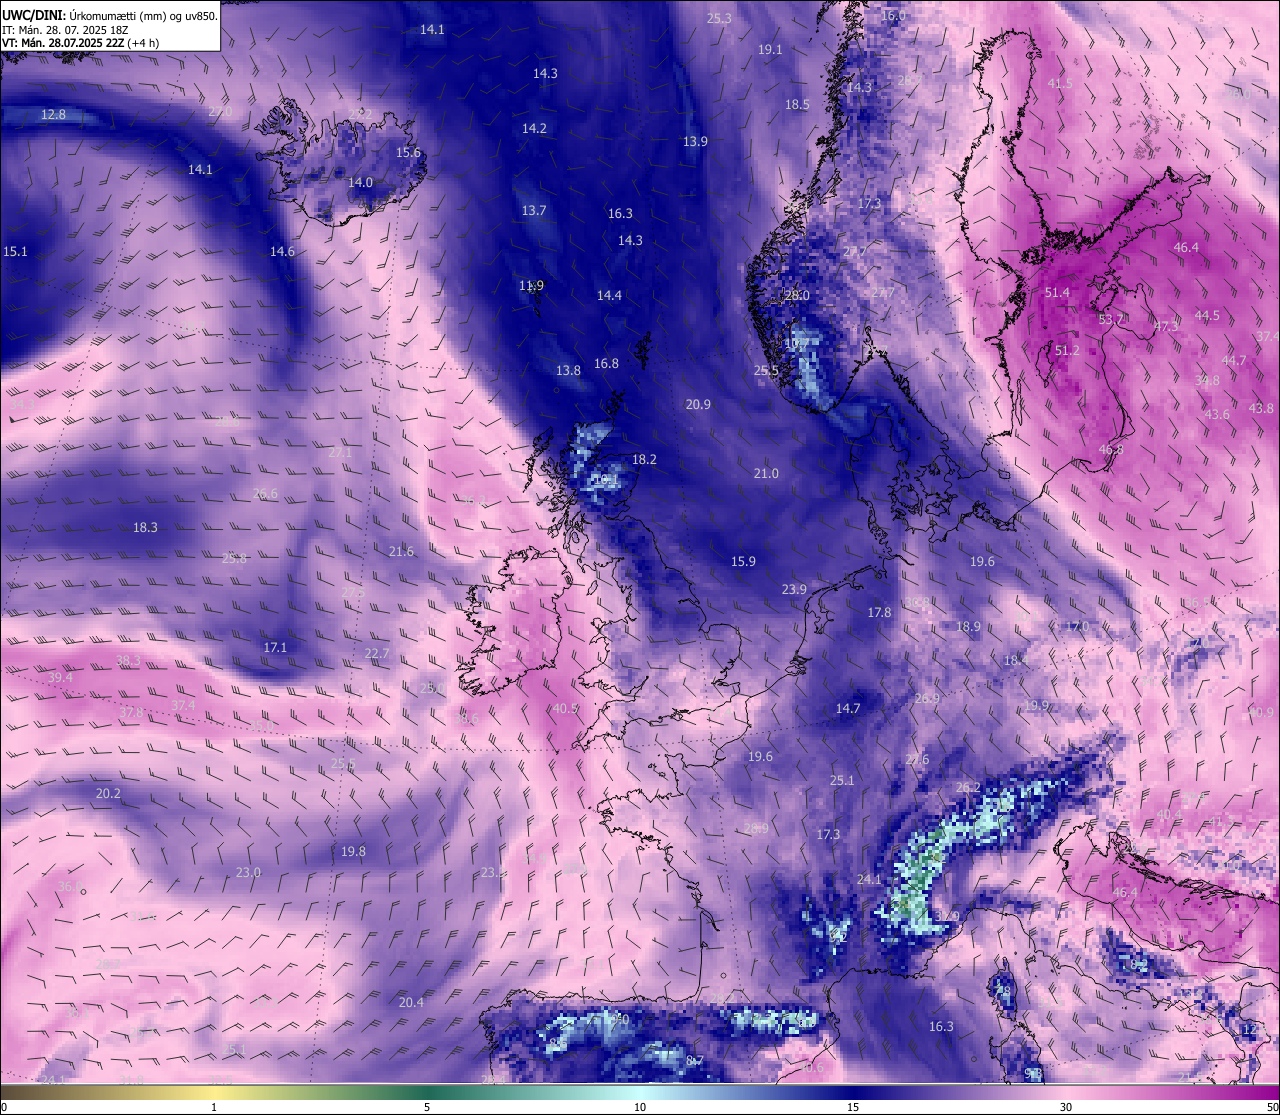Click the value 41.5 over northern Scandinavia
Screen dimensions: 1280x1115
pos(1060,84)
